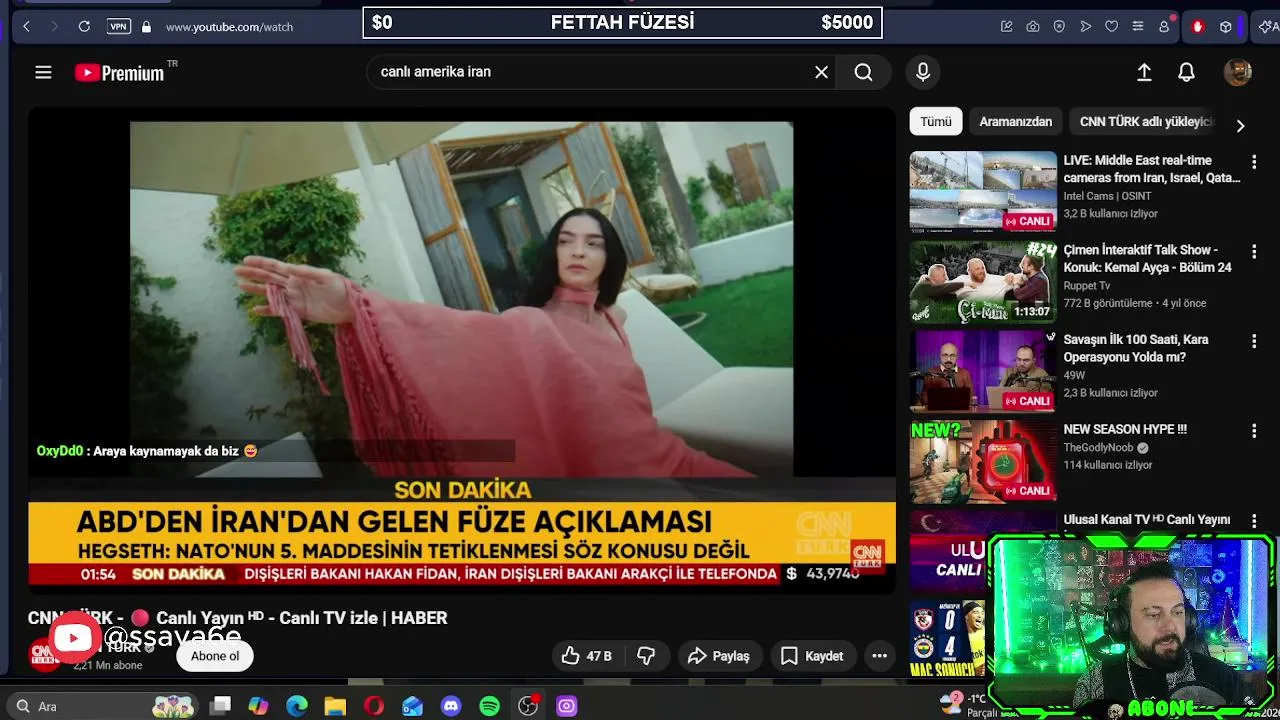The height and width of the screenshot is (720, 1280).
Task: Expand filter chips with the right chevron
Action: pos(1240,126)
